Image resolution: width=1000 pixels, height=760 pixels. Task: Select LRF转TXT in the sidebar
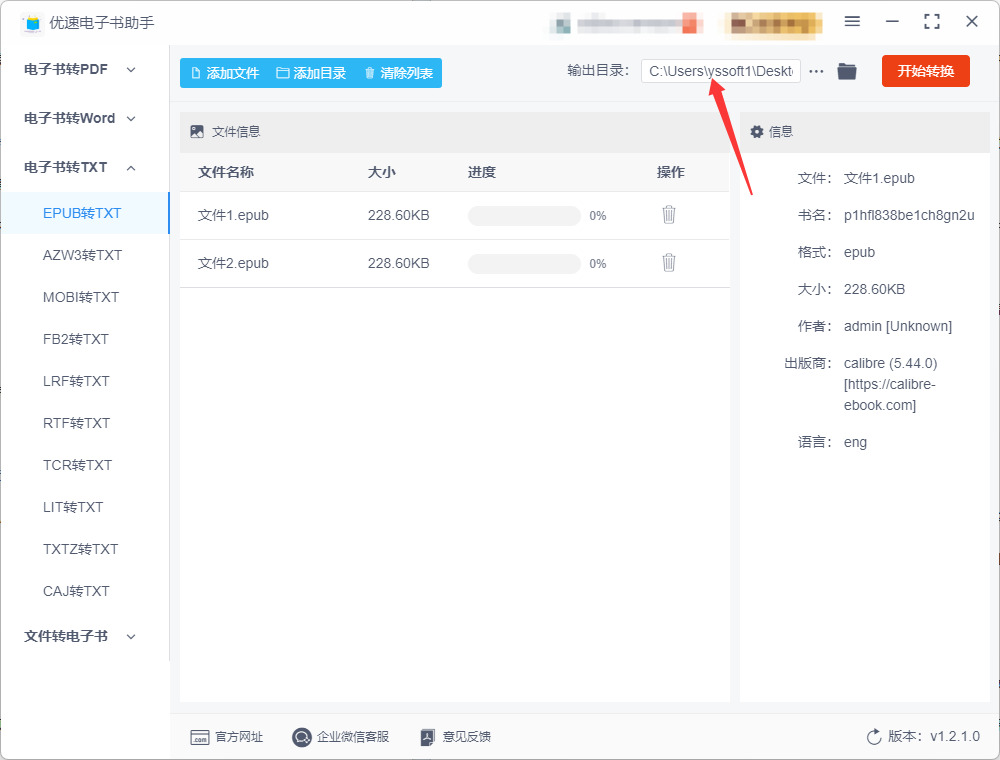[85, 381]
